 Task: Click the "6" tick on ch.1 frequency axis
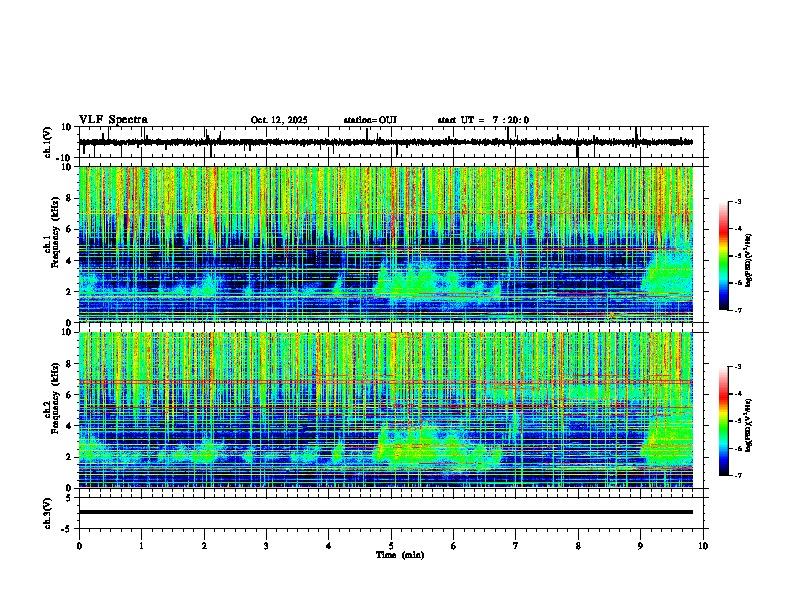[x=70, y=230]
